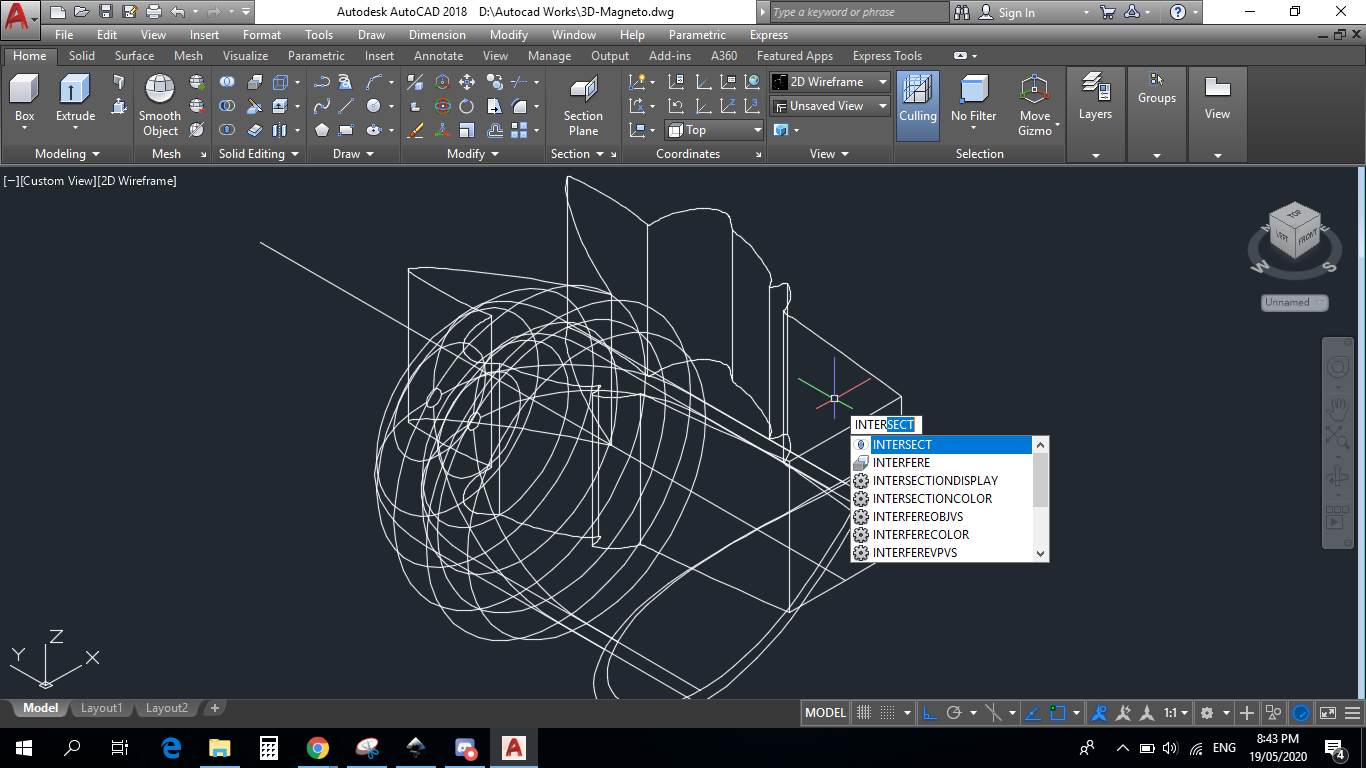This screenshot has width=1366, height=768.
Task: Click the Pan hand icon in navigation bar
Action: click(x=1337, y=407)
